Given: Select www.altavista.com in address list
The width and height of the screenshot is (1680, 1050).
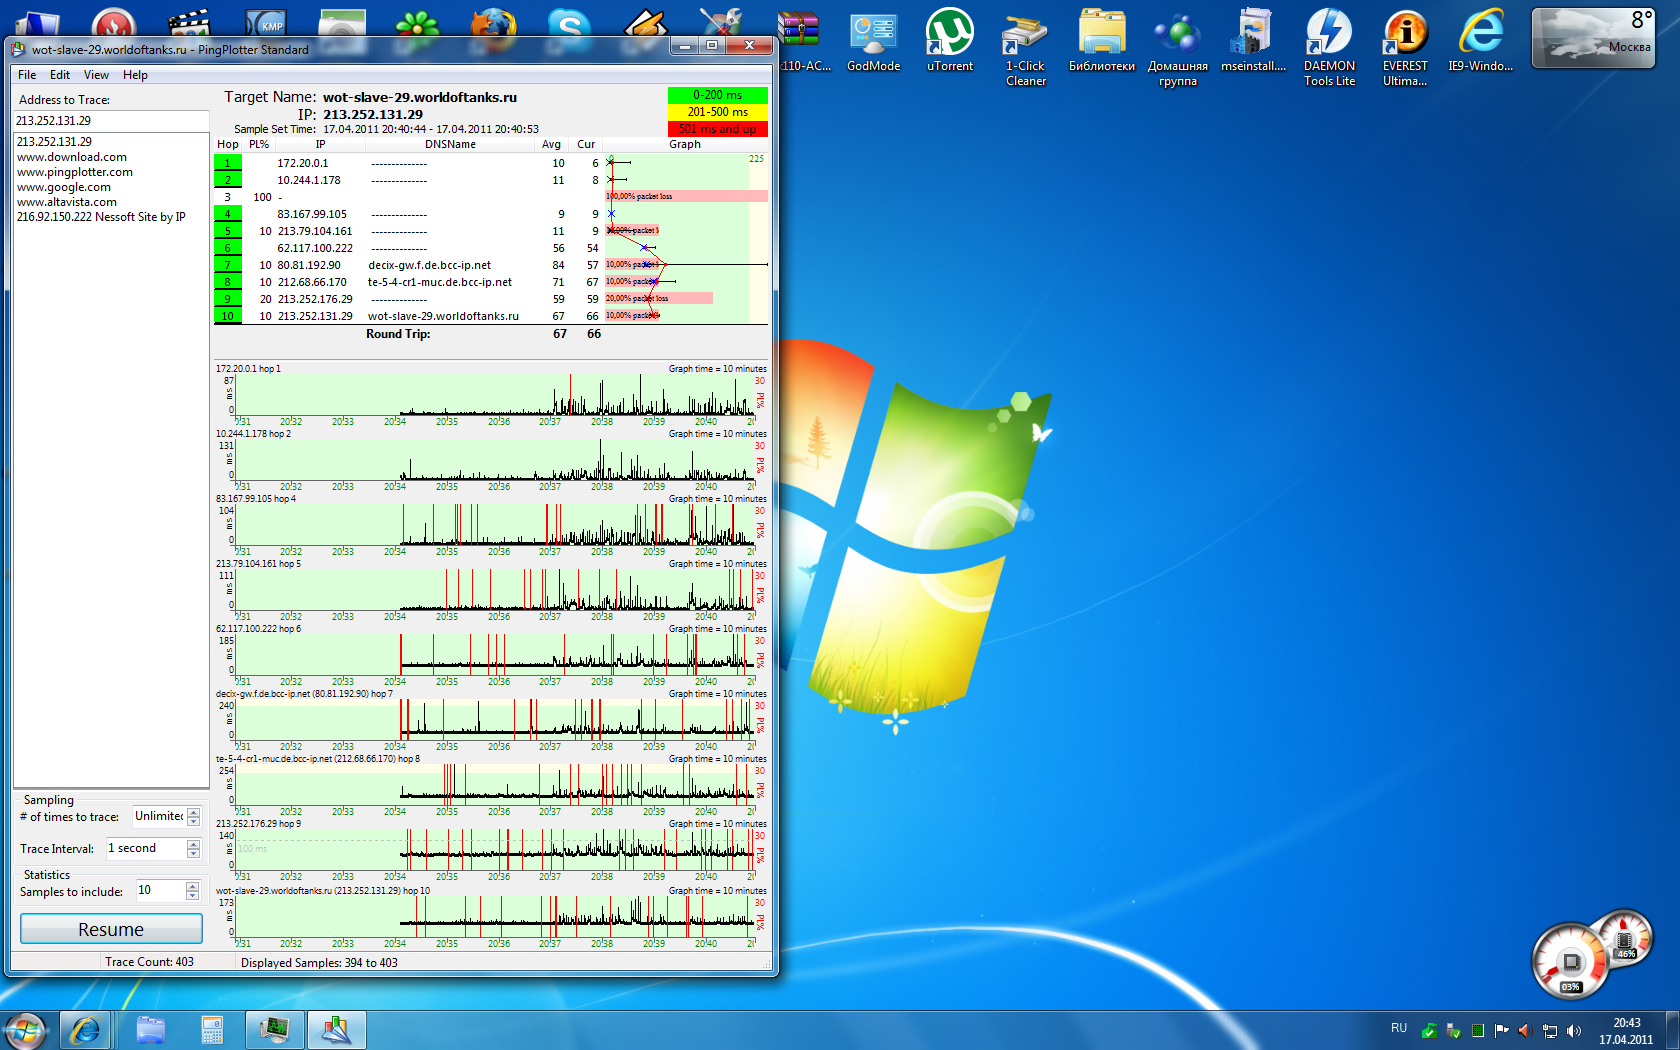Looking at the screenshot, I should point(67,202).
